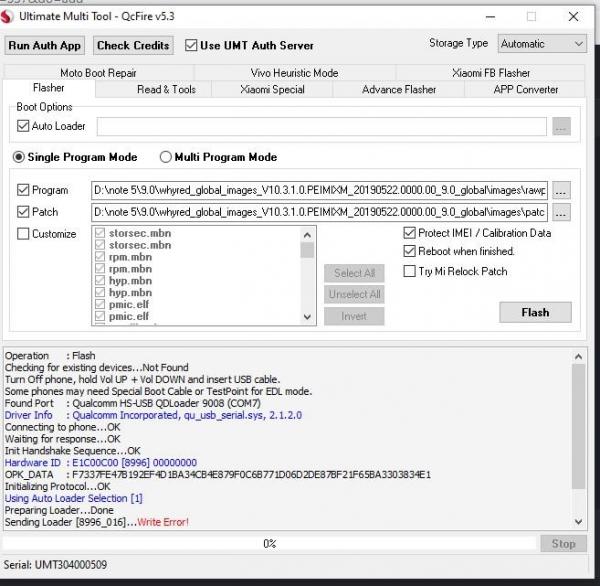Toggle Protect IMEI / Calibration Data

pyautogui.click(x=409, y=233)
